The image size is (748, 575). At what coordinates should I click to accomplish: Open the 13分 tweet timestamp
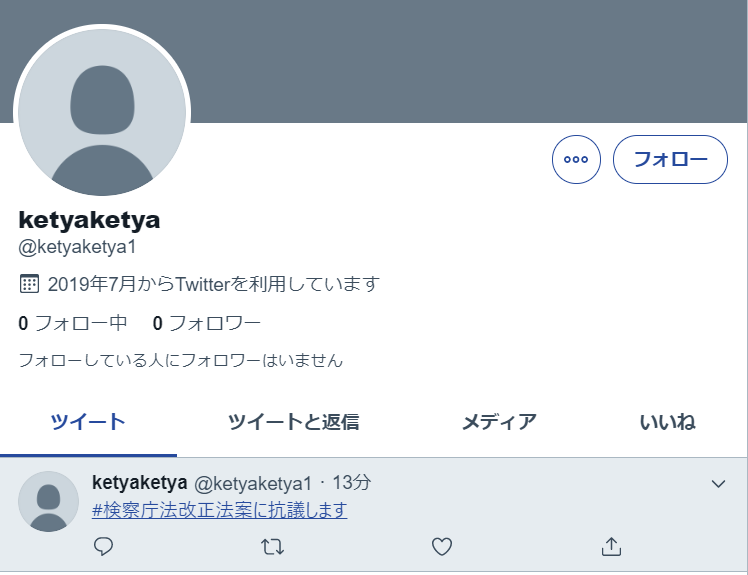[x=351, y=482]
